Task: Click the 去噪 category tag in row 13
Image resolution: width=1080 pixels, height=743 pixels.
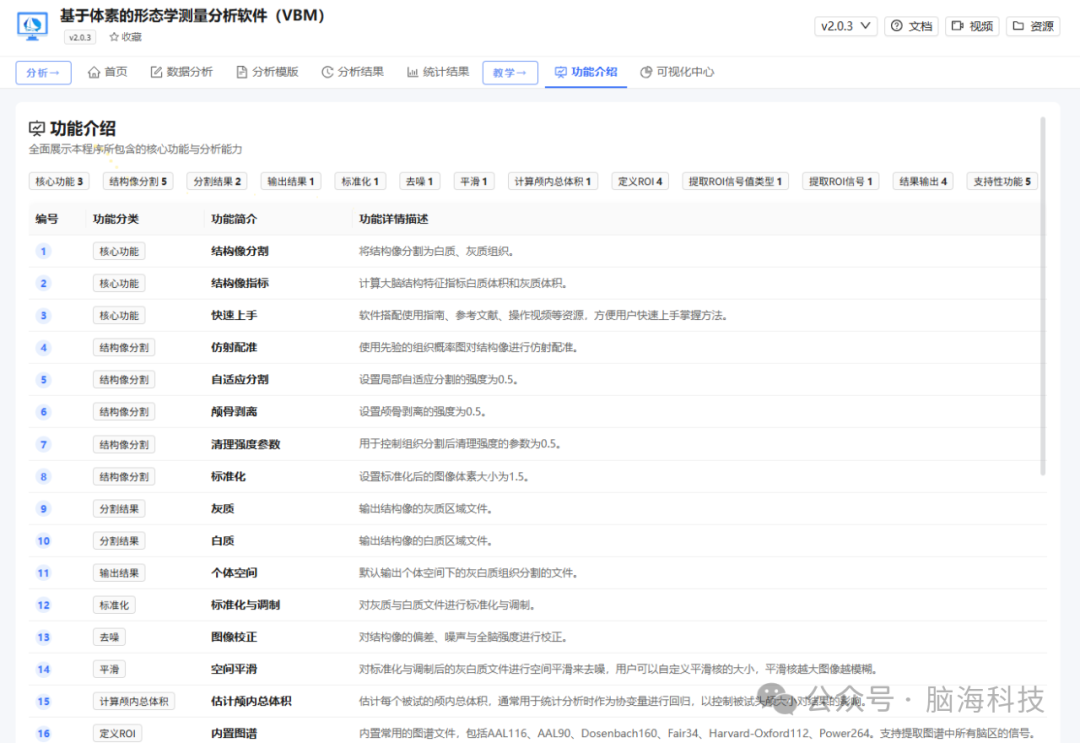Action: [109, 637]
